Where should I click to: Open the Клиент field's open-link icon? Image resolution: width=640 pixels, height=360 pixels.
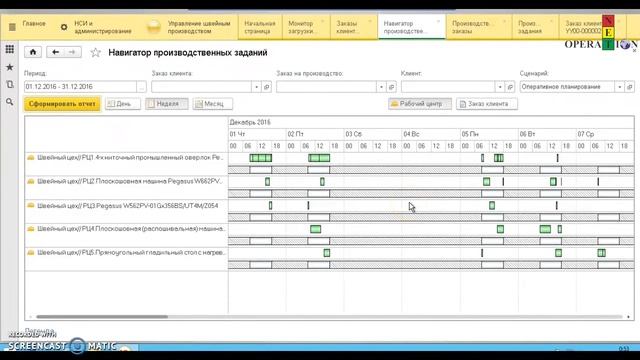pyautogui.click(x=510, y=87)
